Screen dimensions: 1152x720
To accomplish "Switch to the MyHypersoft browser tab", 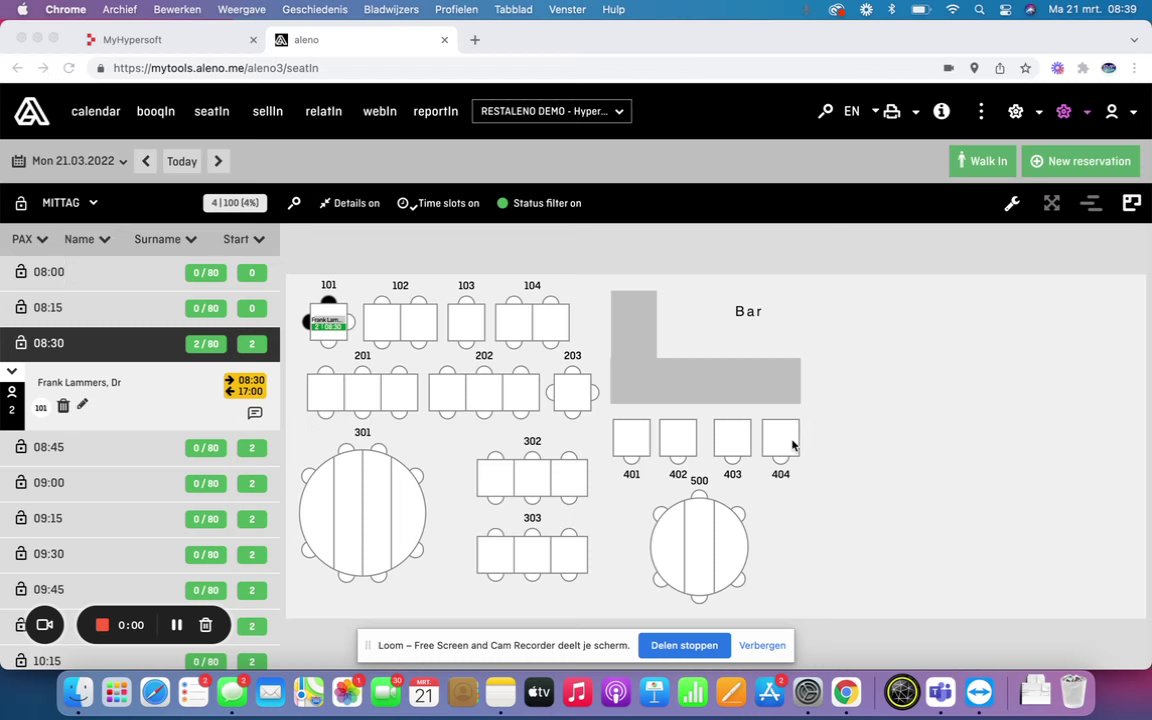I will (173, 40).
